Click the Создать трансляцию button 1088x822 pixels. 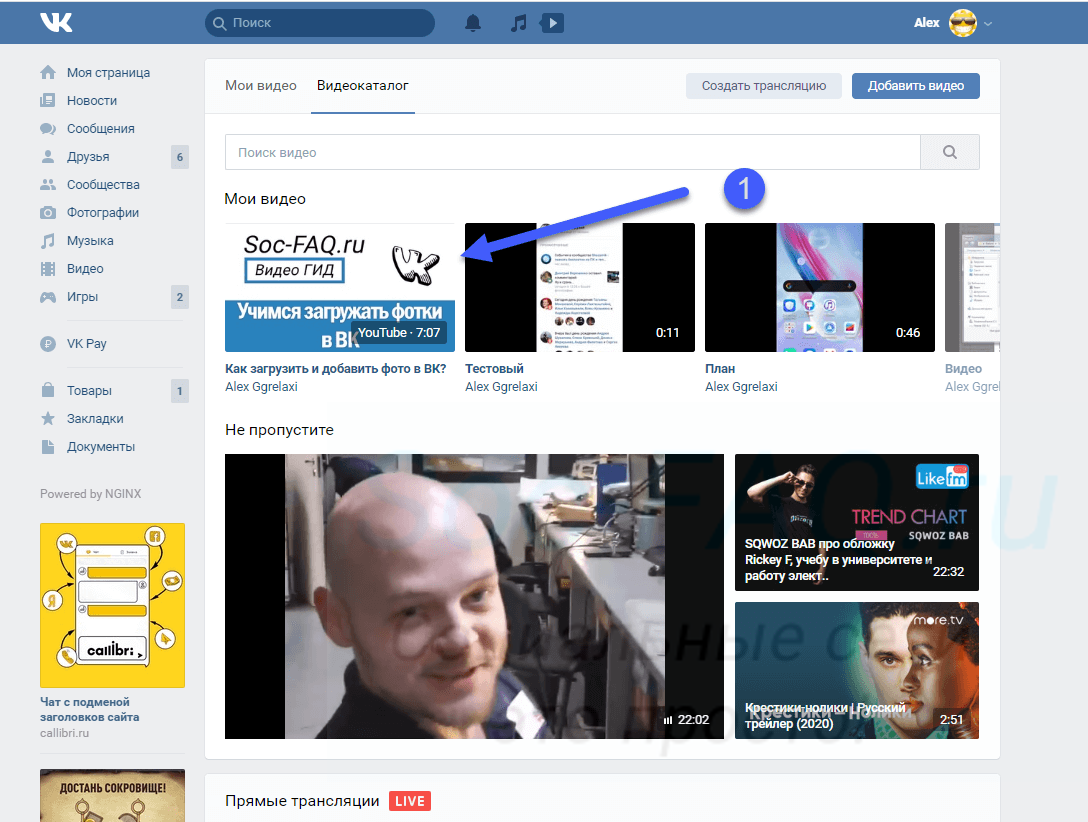coord(764,85)
